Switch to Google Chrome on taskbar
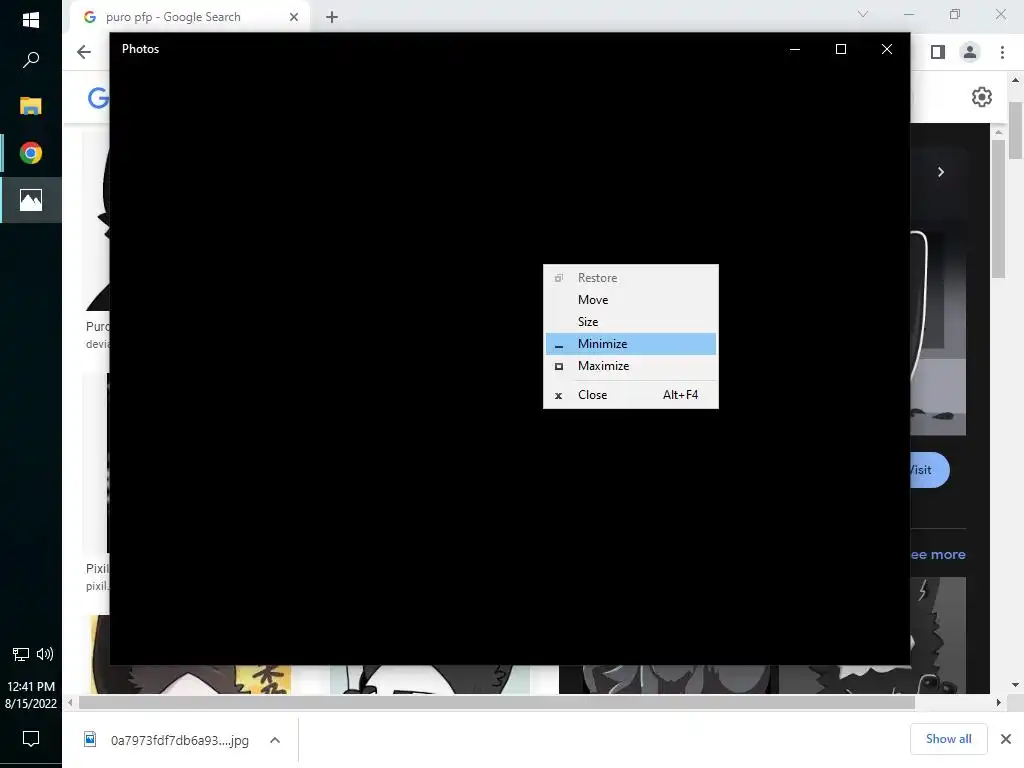 coord(31,153)
